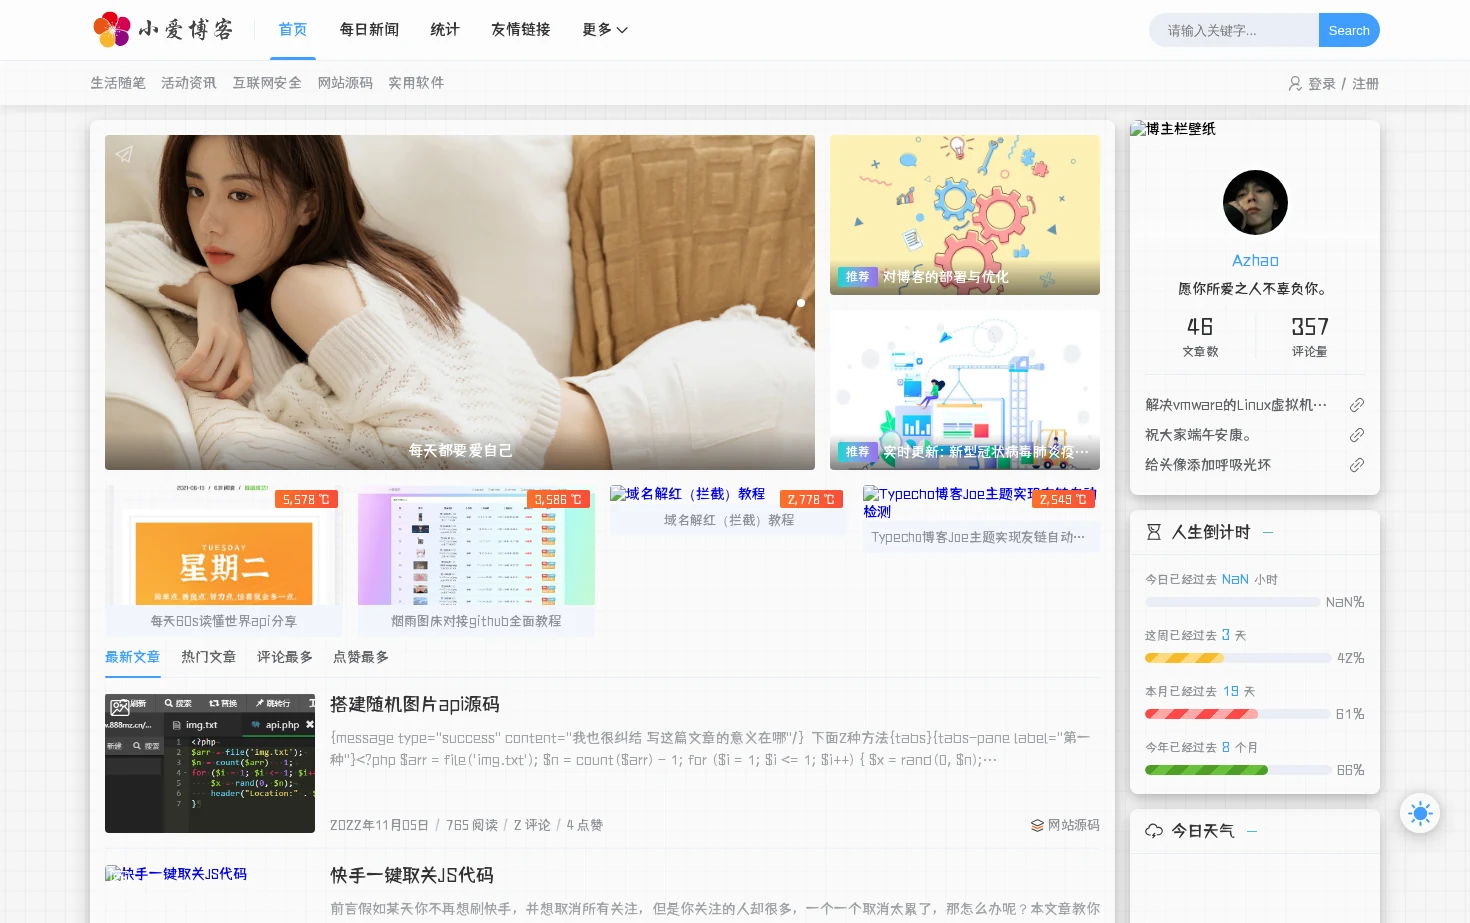The image size is (1470, 923).
Task: Open 域名解红（拦截）教程 card
Action: coord(729,510)
